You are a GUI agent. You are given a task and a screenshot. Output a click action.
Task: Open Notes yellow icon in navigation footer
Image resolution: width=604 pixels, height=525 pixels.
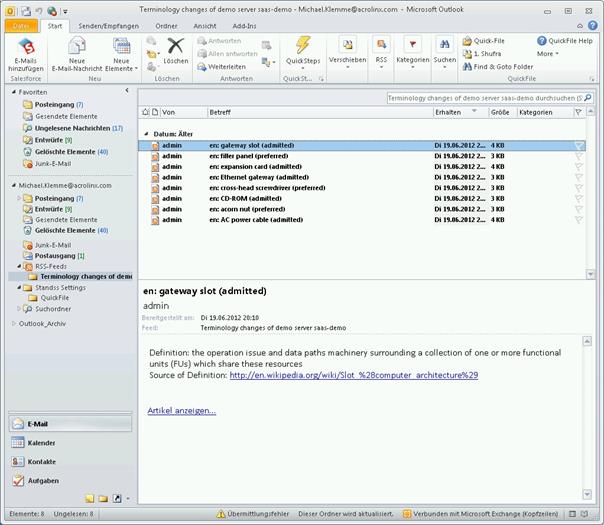tap(90, 499)
